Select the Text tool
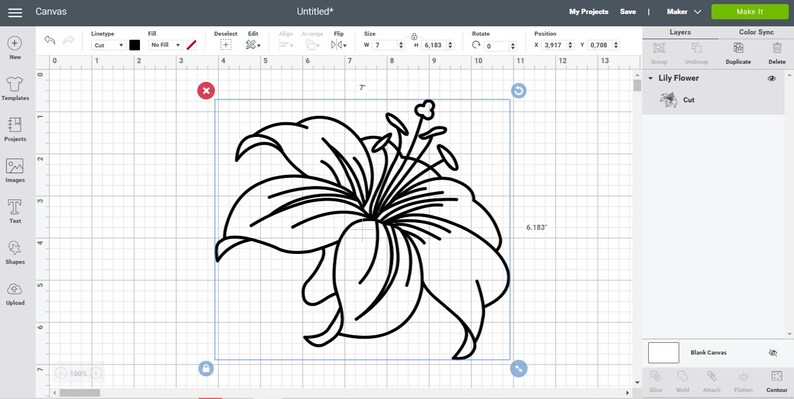The height and width of the screenshot is (399, 794). [15, 212]
